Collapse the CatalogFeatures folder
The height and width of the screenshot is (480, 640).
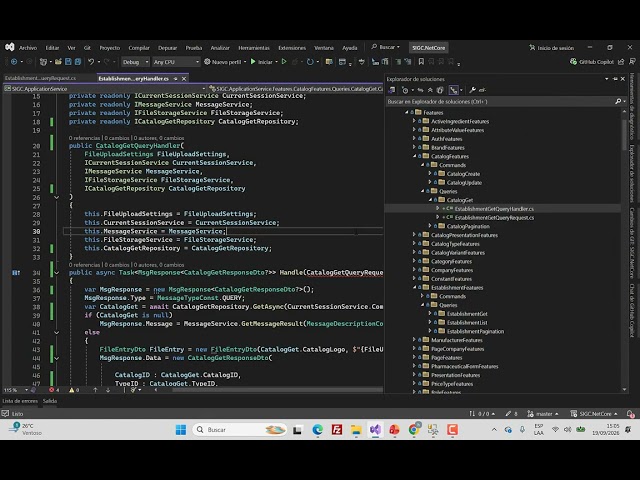tap(414, 156)
